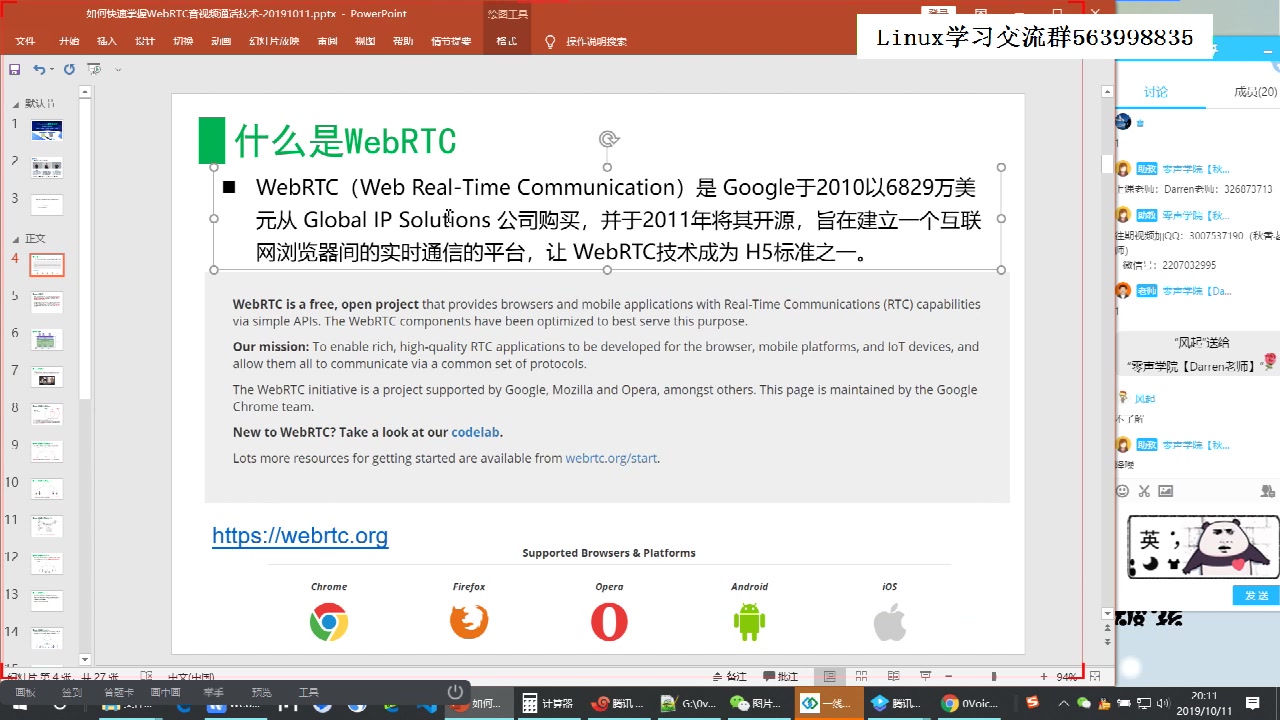Click the Opera logo on slide
The height and width of the screenshot is (720, 1280).
tap(609, 622)
